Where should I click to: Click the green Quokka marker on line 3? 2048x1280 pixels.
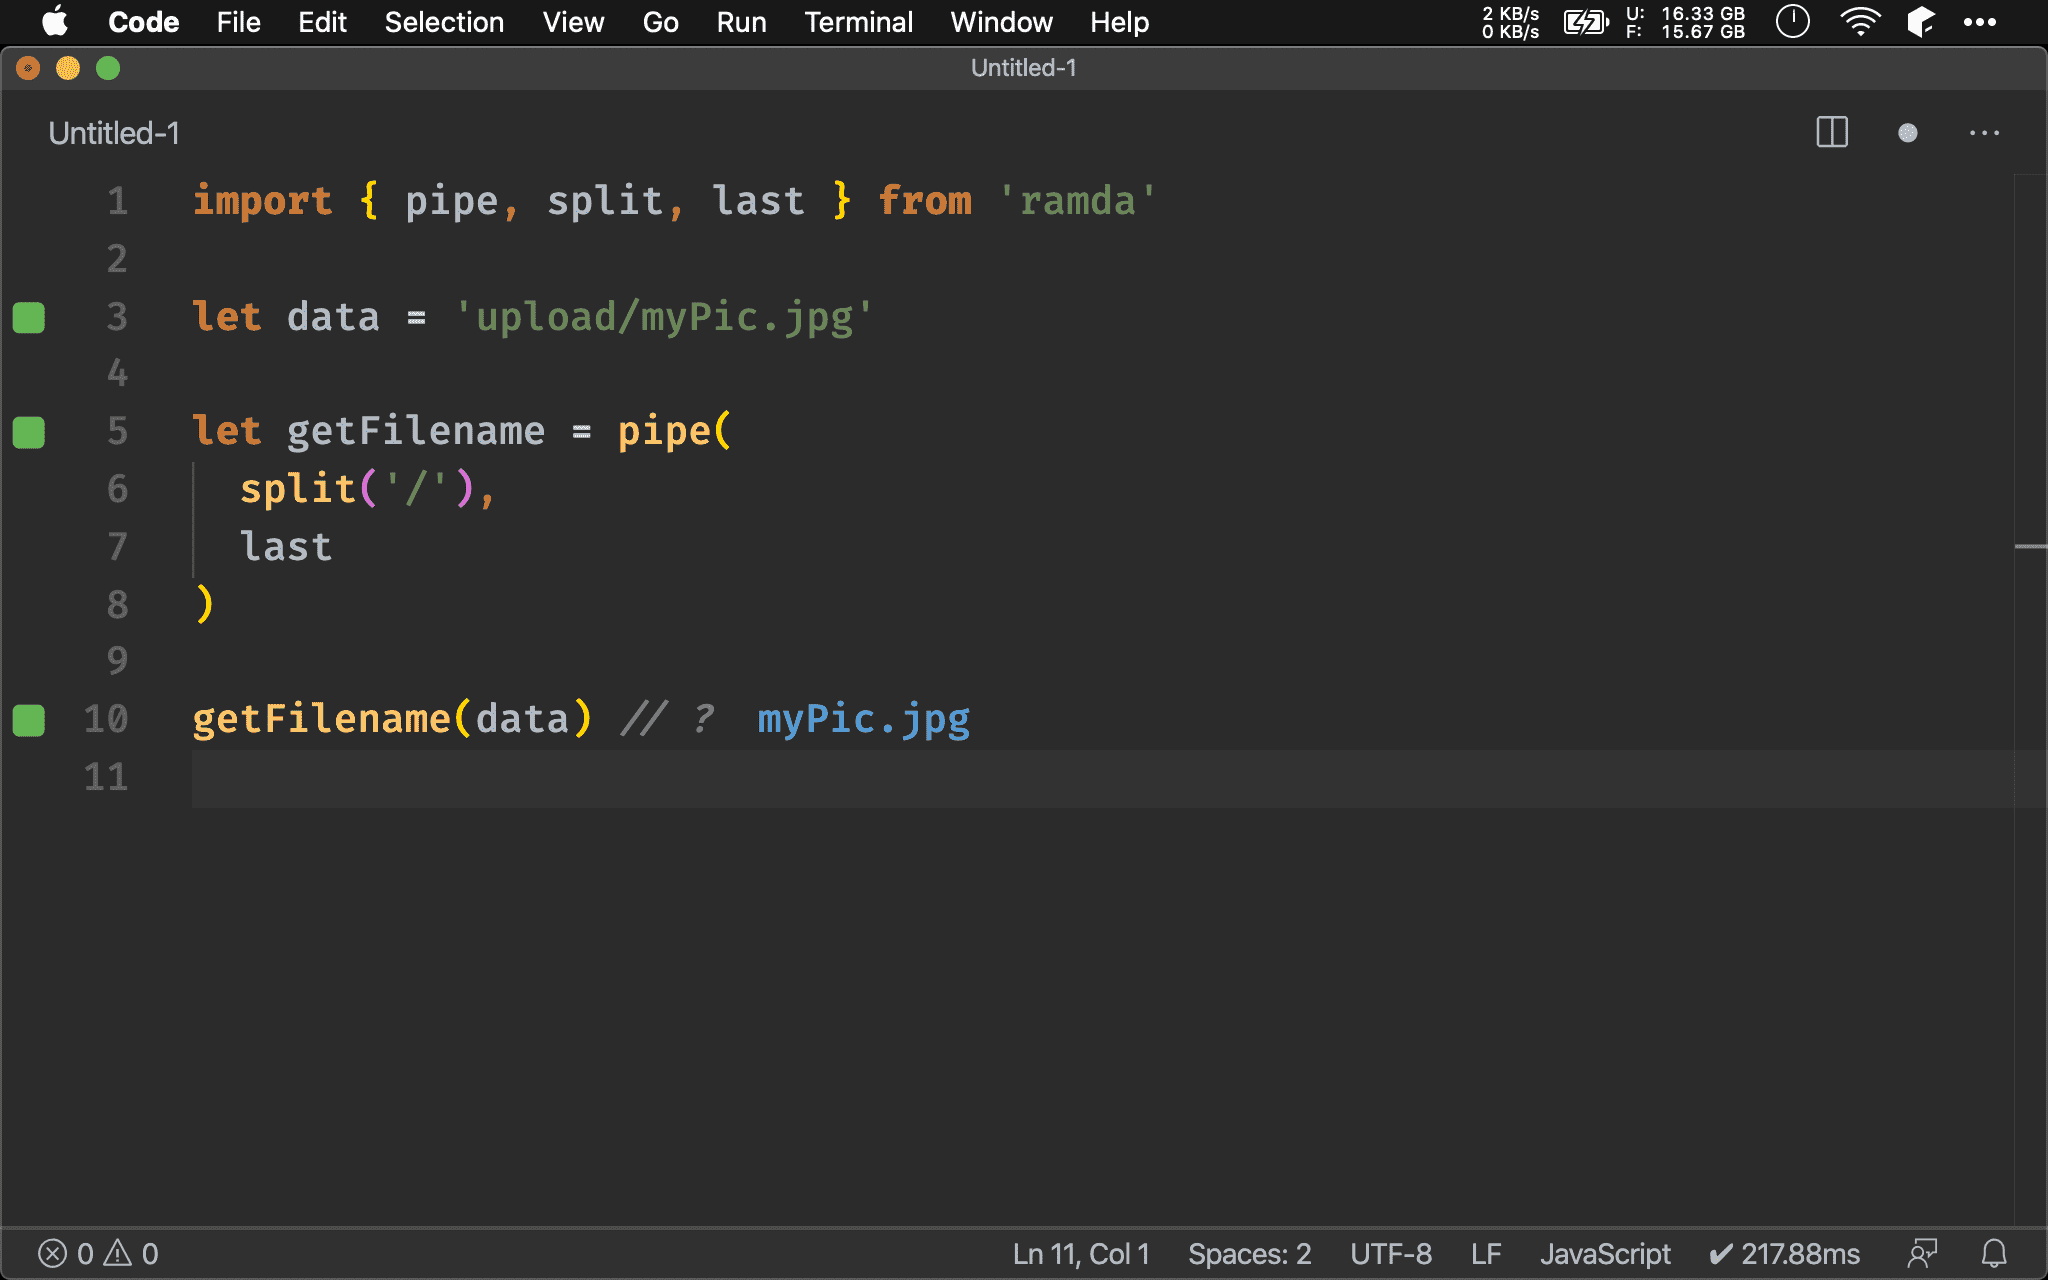[29, 317]
